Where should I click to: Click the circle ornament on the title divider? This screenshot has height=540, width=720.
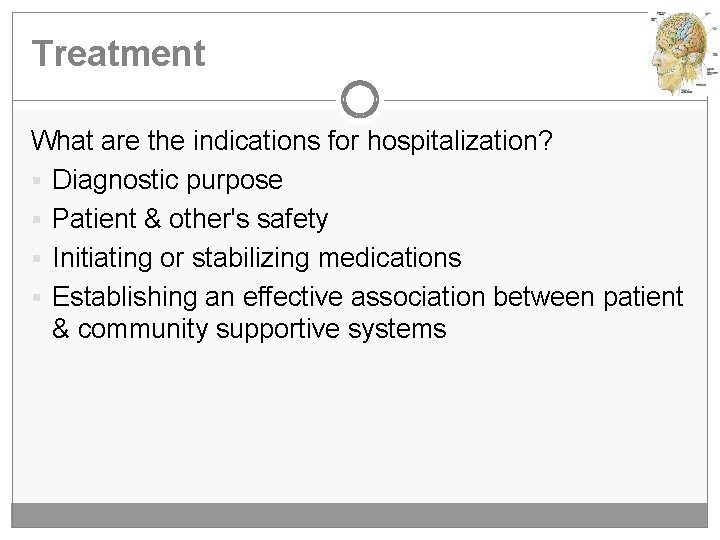click(360, 99)
